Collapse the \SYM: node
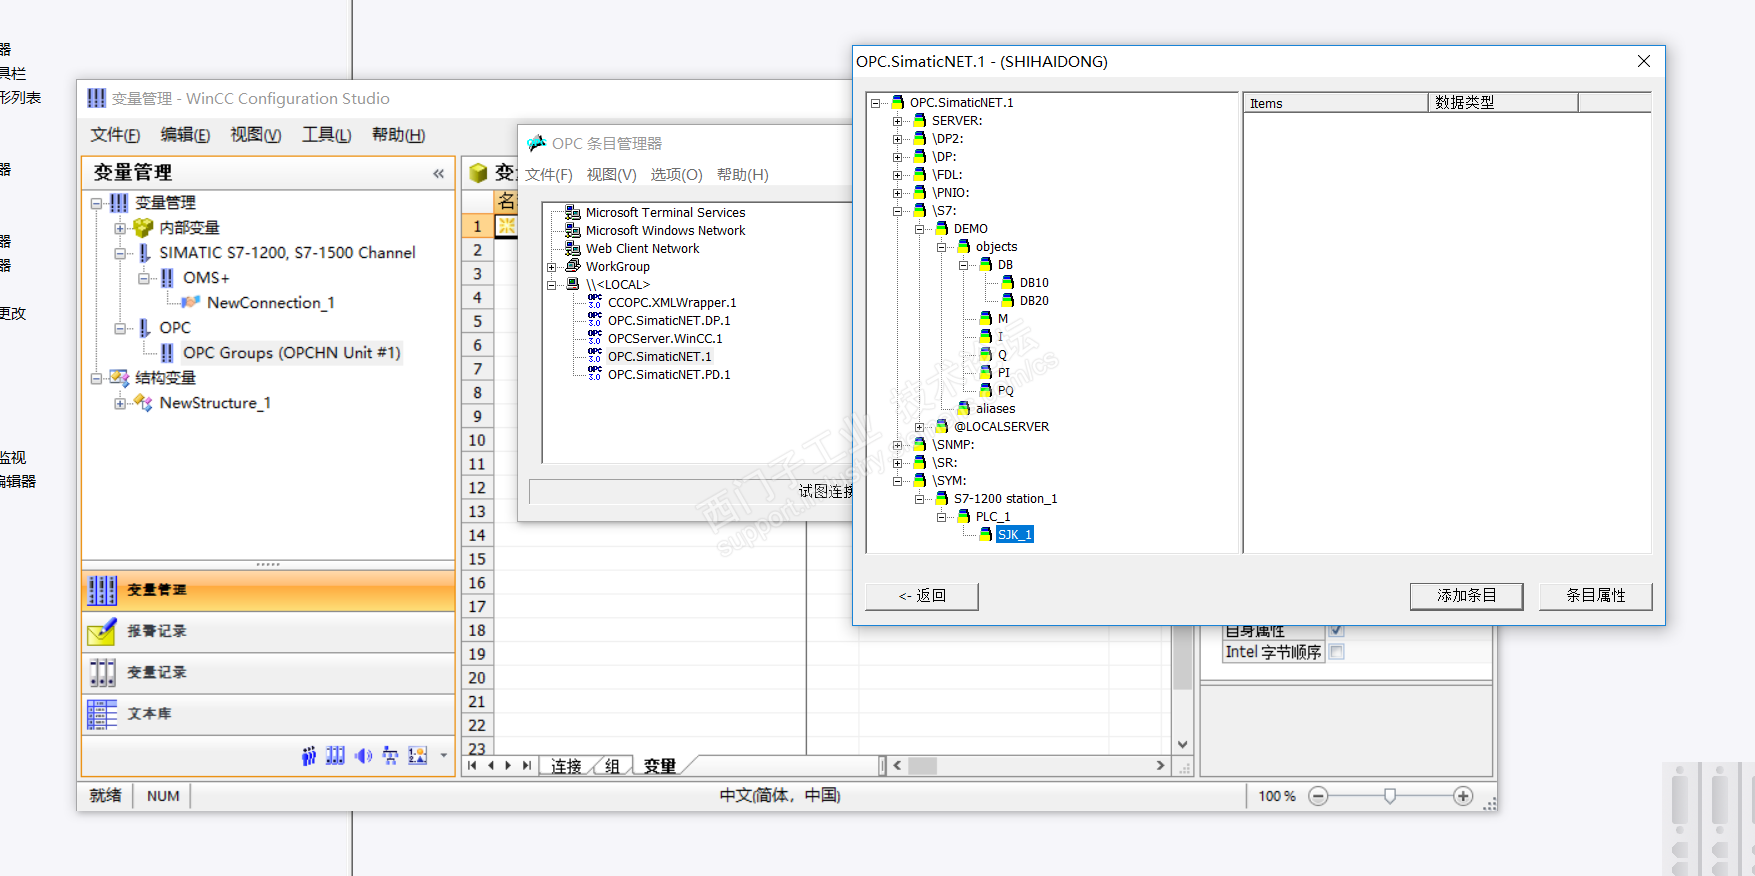1755x876 pixels. [898, 481]
